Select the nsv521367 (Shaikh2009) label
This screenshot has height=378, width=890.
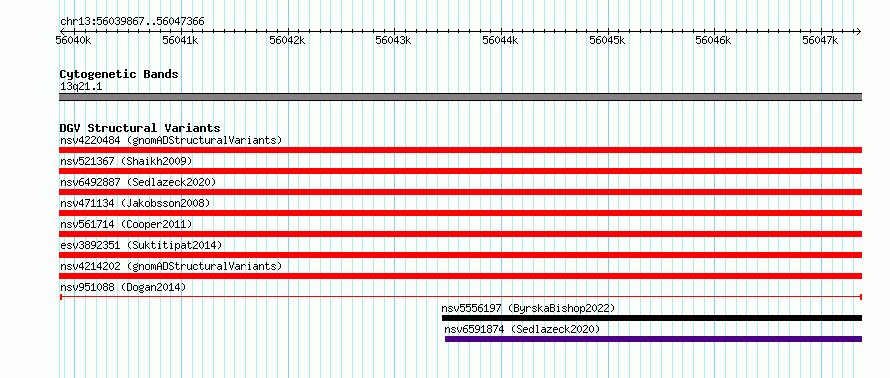pyautogui.click(x=126, y=161)
